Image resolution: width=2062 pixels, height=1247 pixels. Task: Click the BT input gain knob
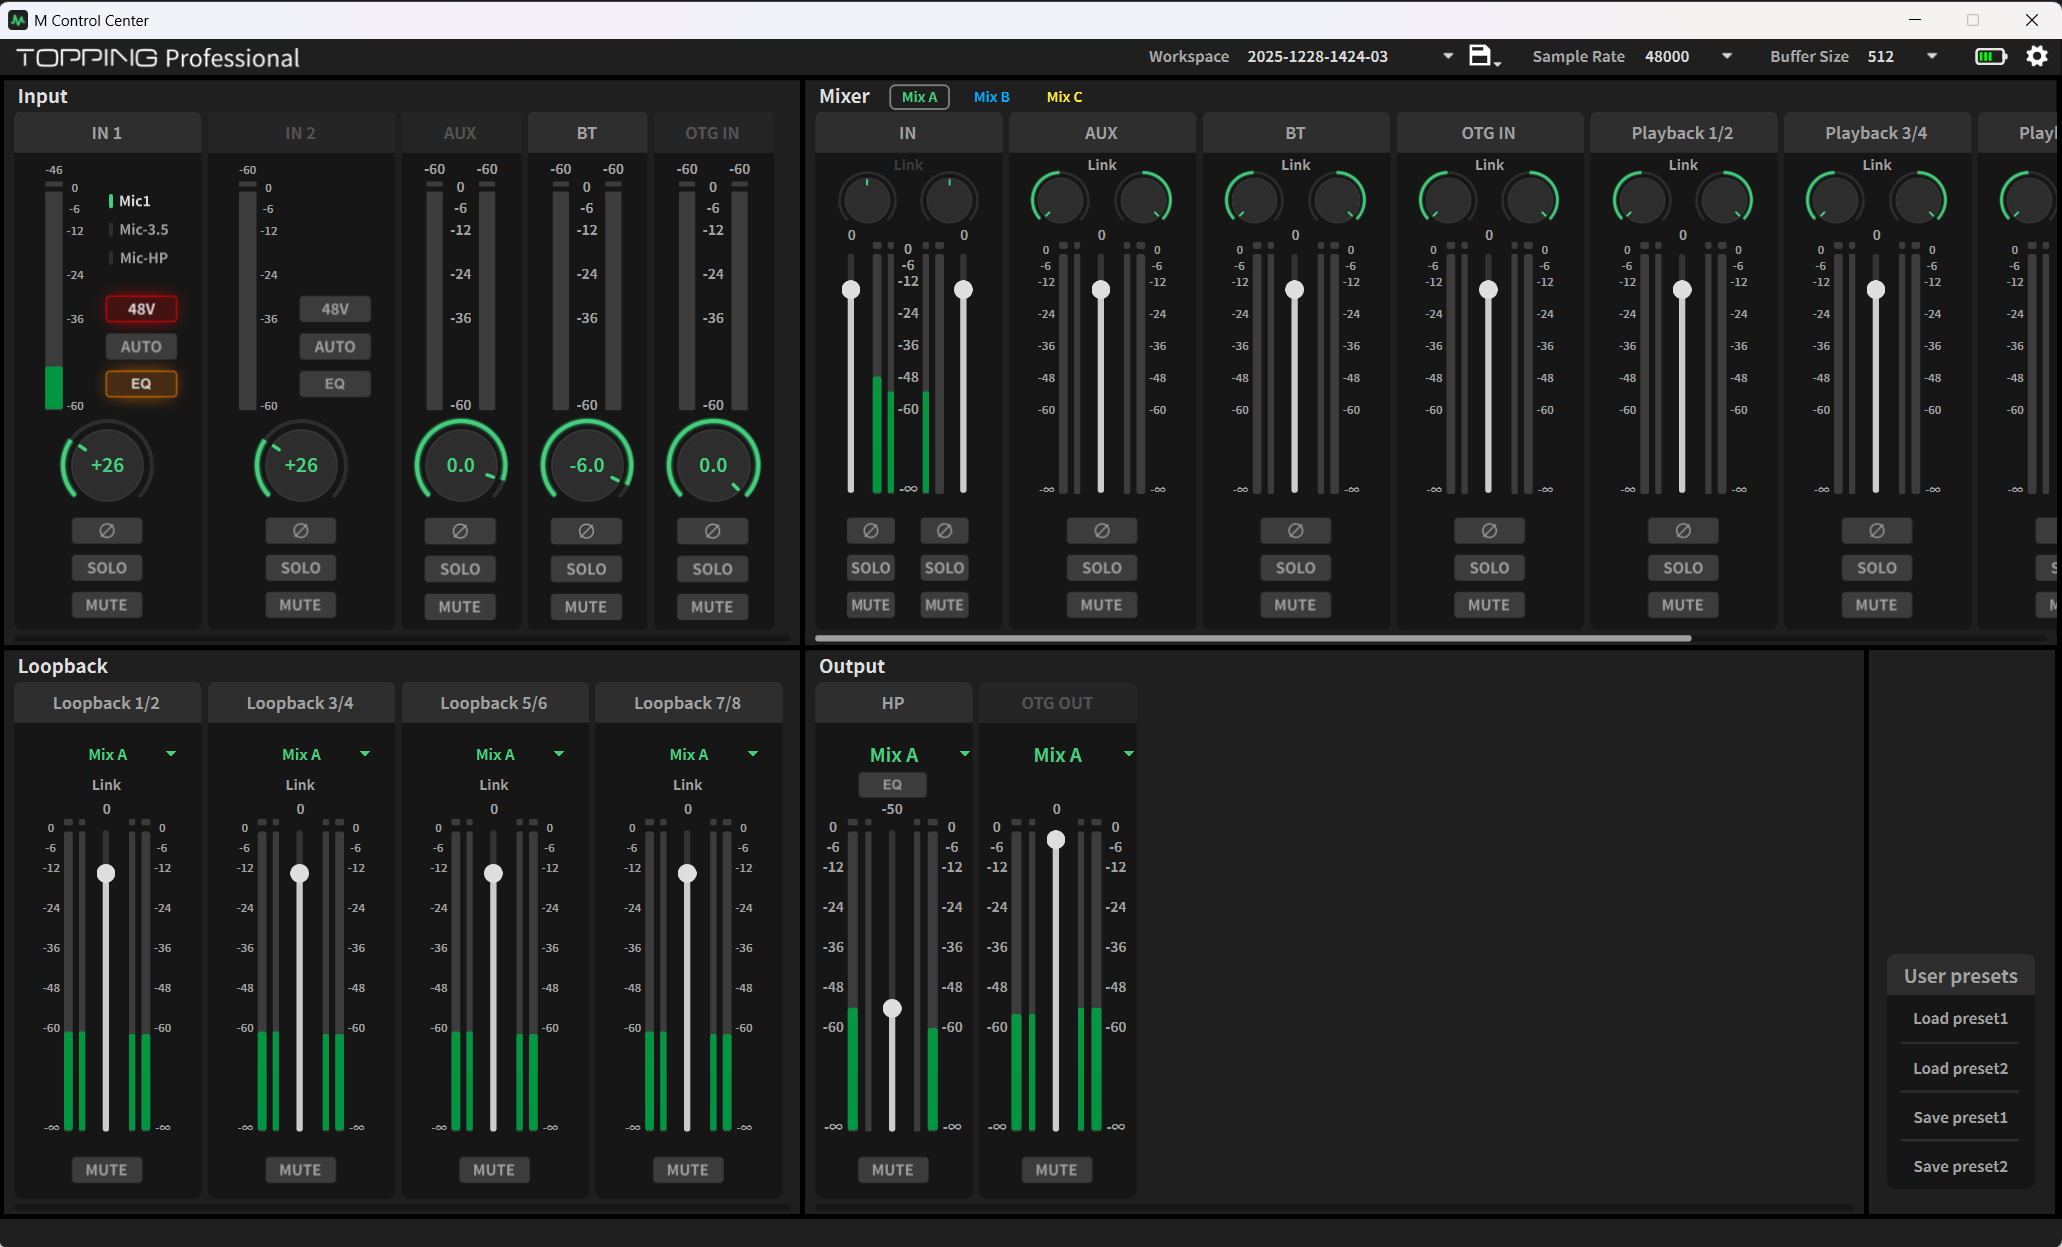coord(586,465)
